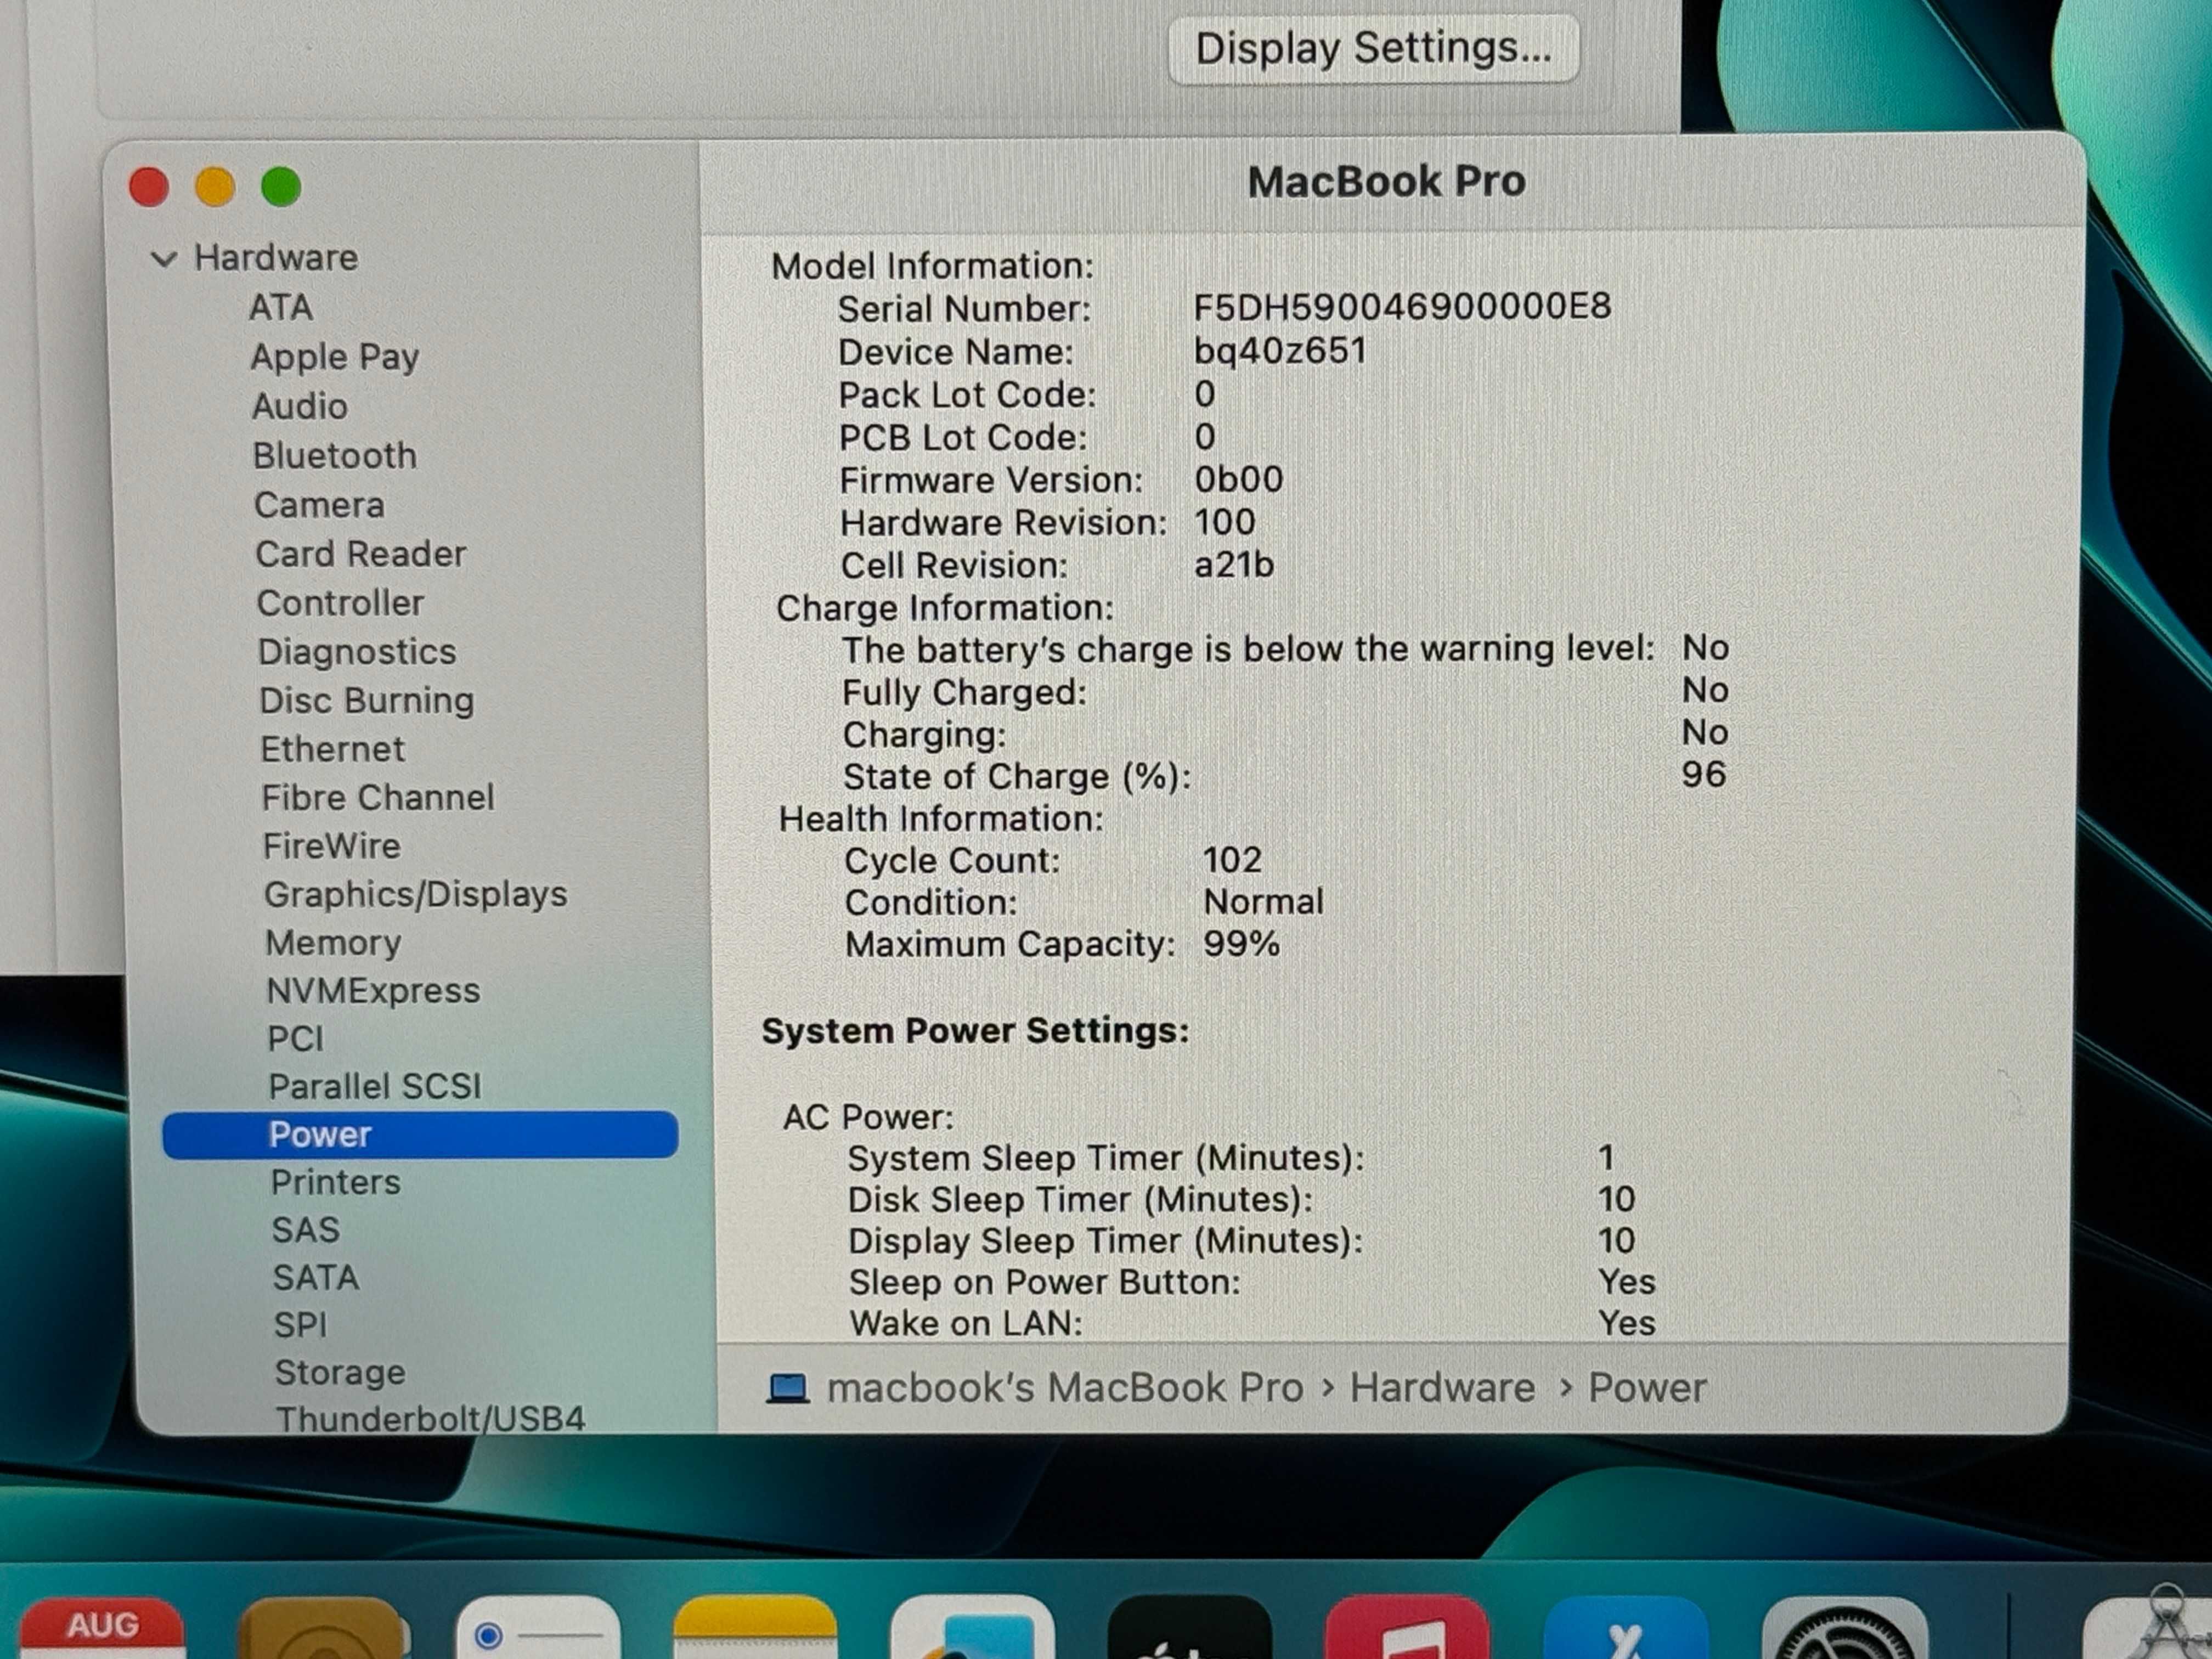The image size is (2212, 1659).
Task: Click the laptop icon in the path bar
Action: [x=787, y=1388]
